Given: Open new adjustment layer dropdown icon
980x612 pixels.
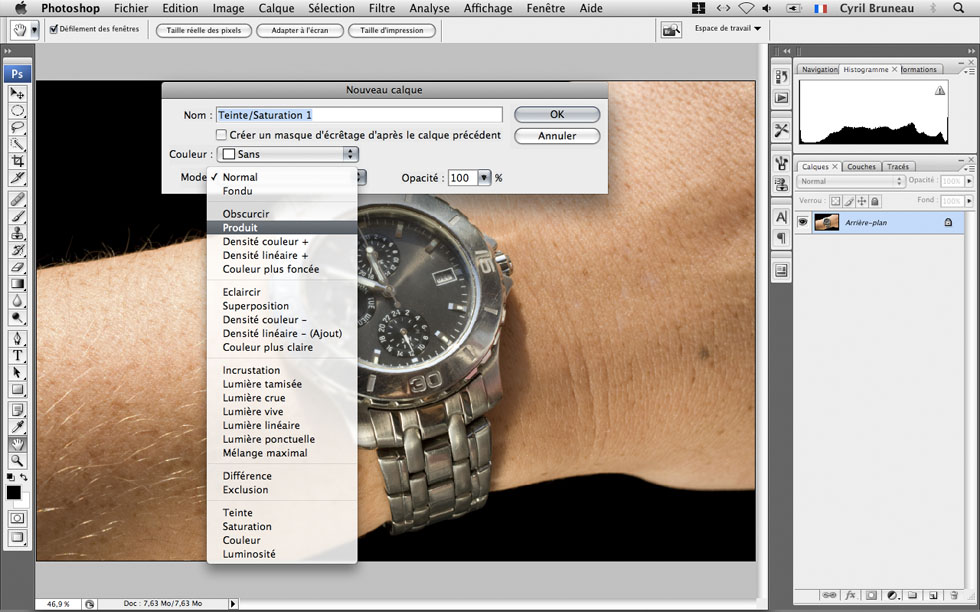Looking at the screenshot, I should click(x=892, y=596).
